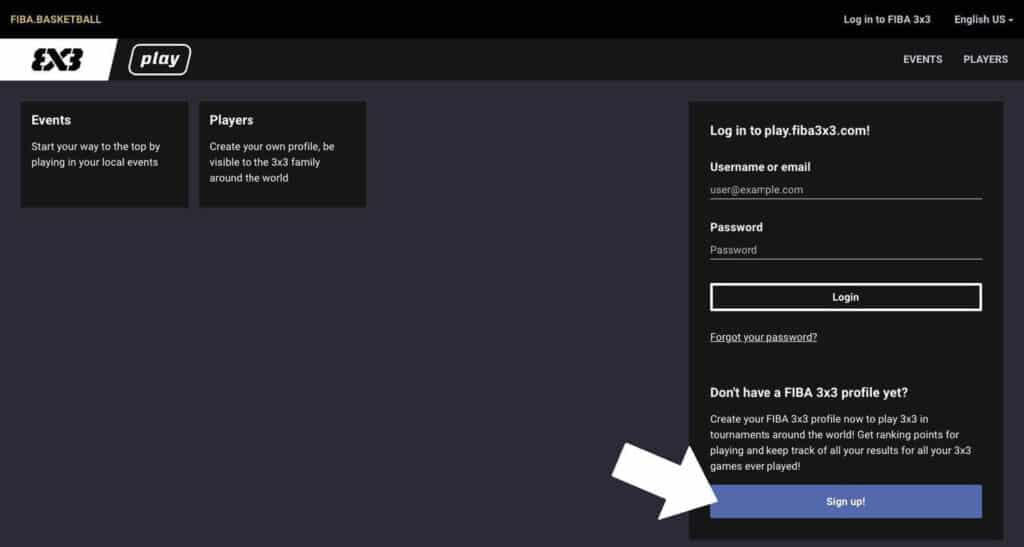Select Create your FIBA 3x3 profile paragraph

tap(840, 443)
